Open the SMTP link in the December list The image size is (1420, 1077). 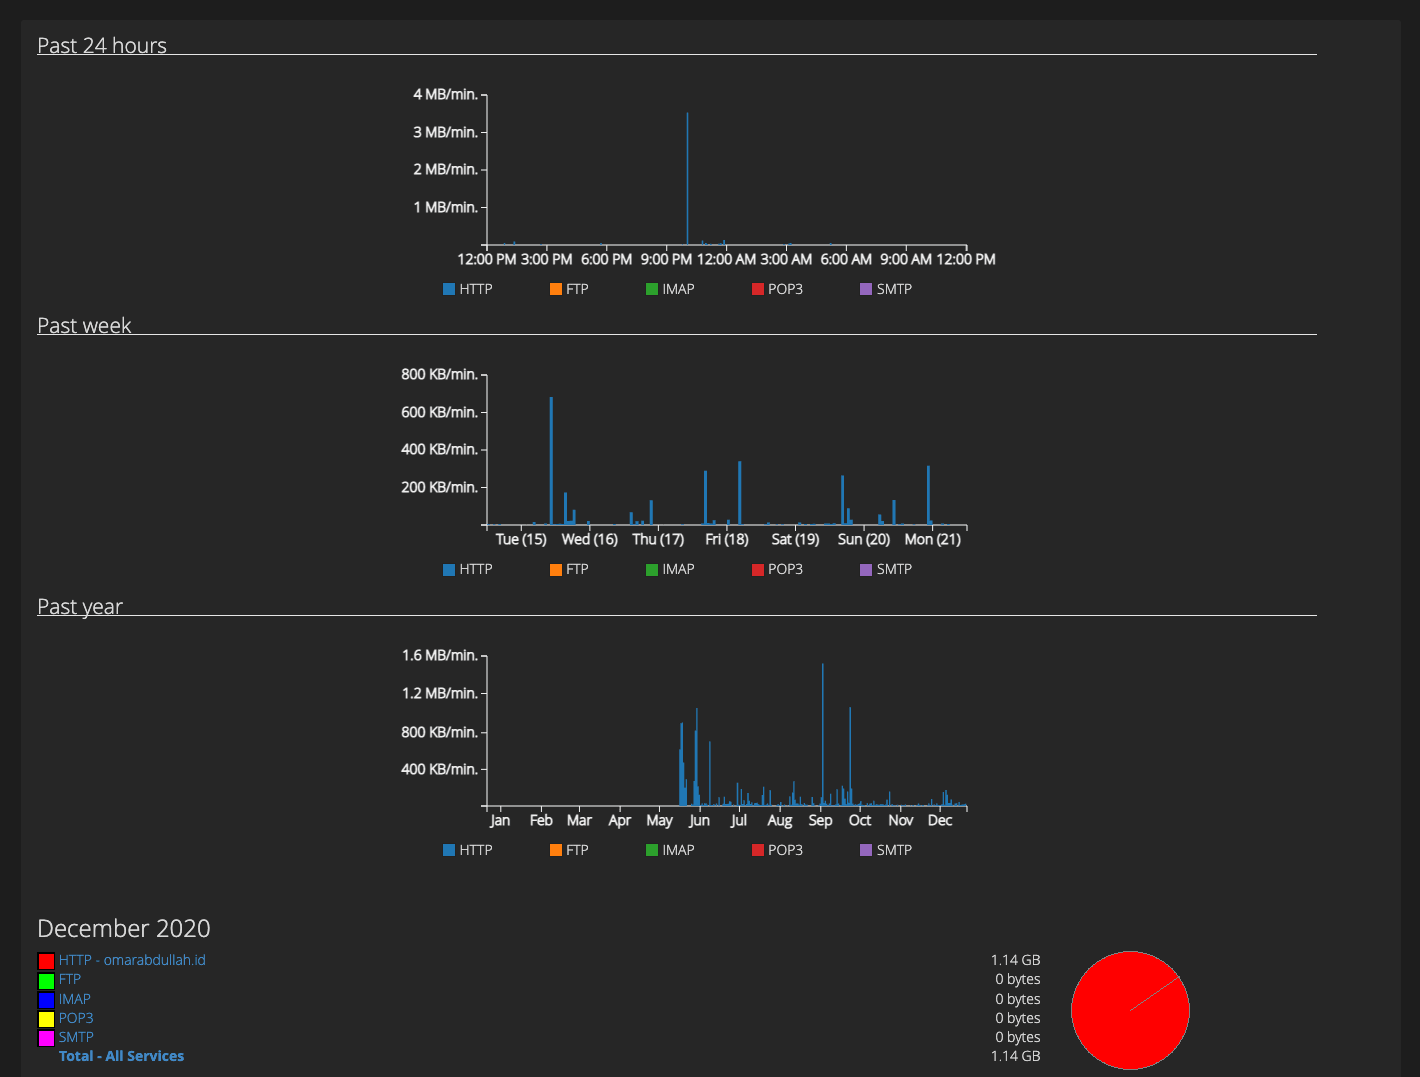(x=75, y=1037)
